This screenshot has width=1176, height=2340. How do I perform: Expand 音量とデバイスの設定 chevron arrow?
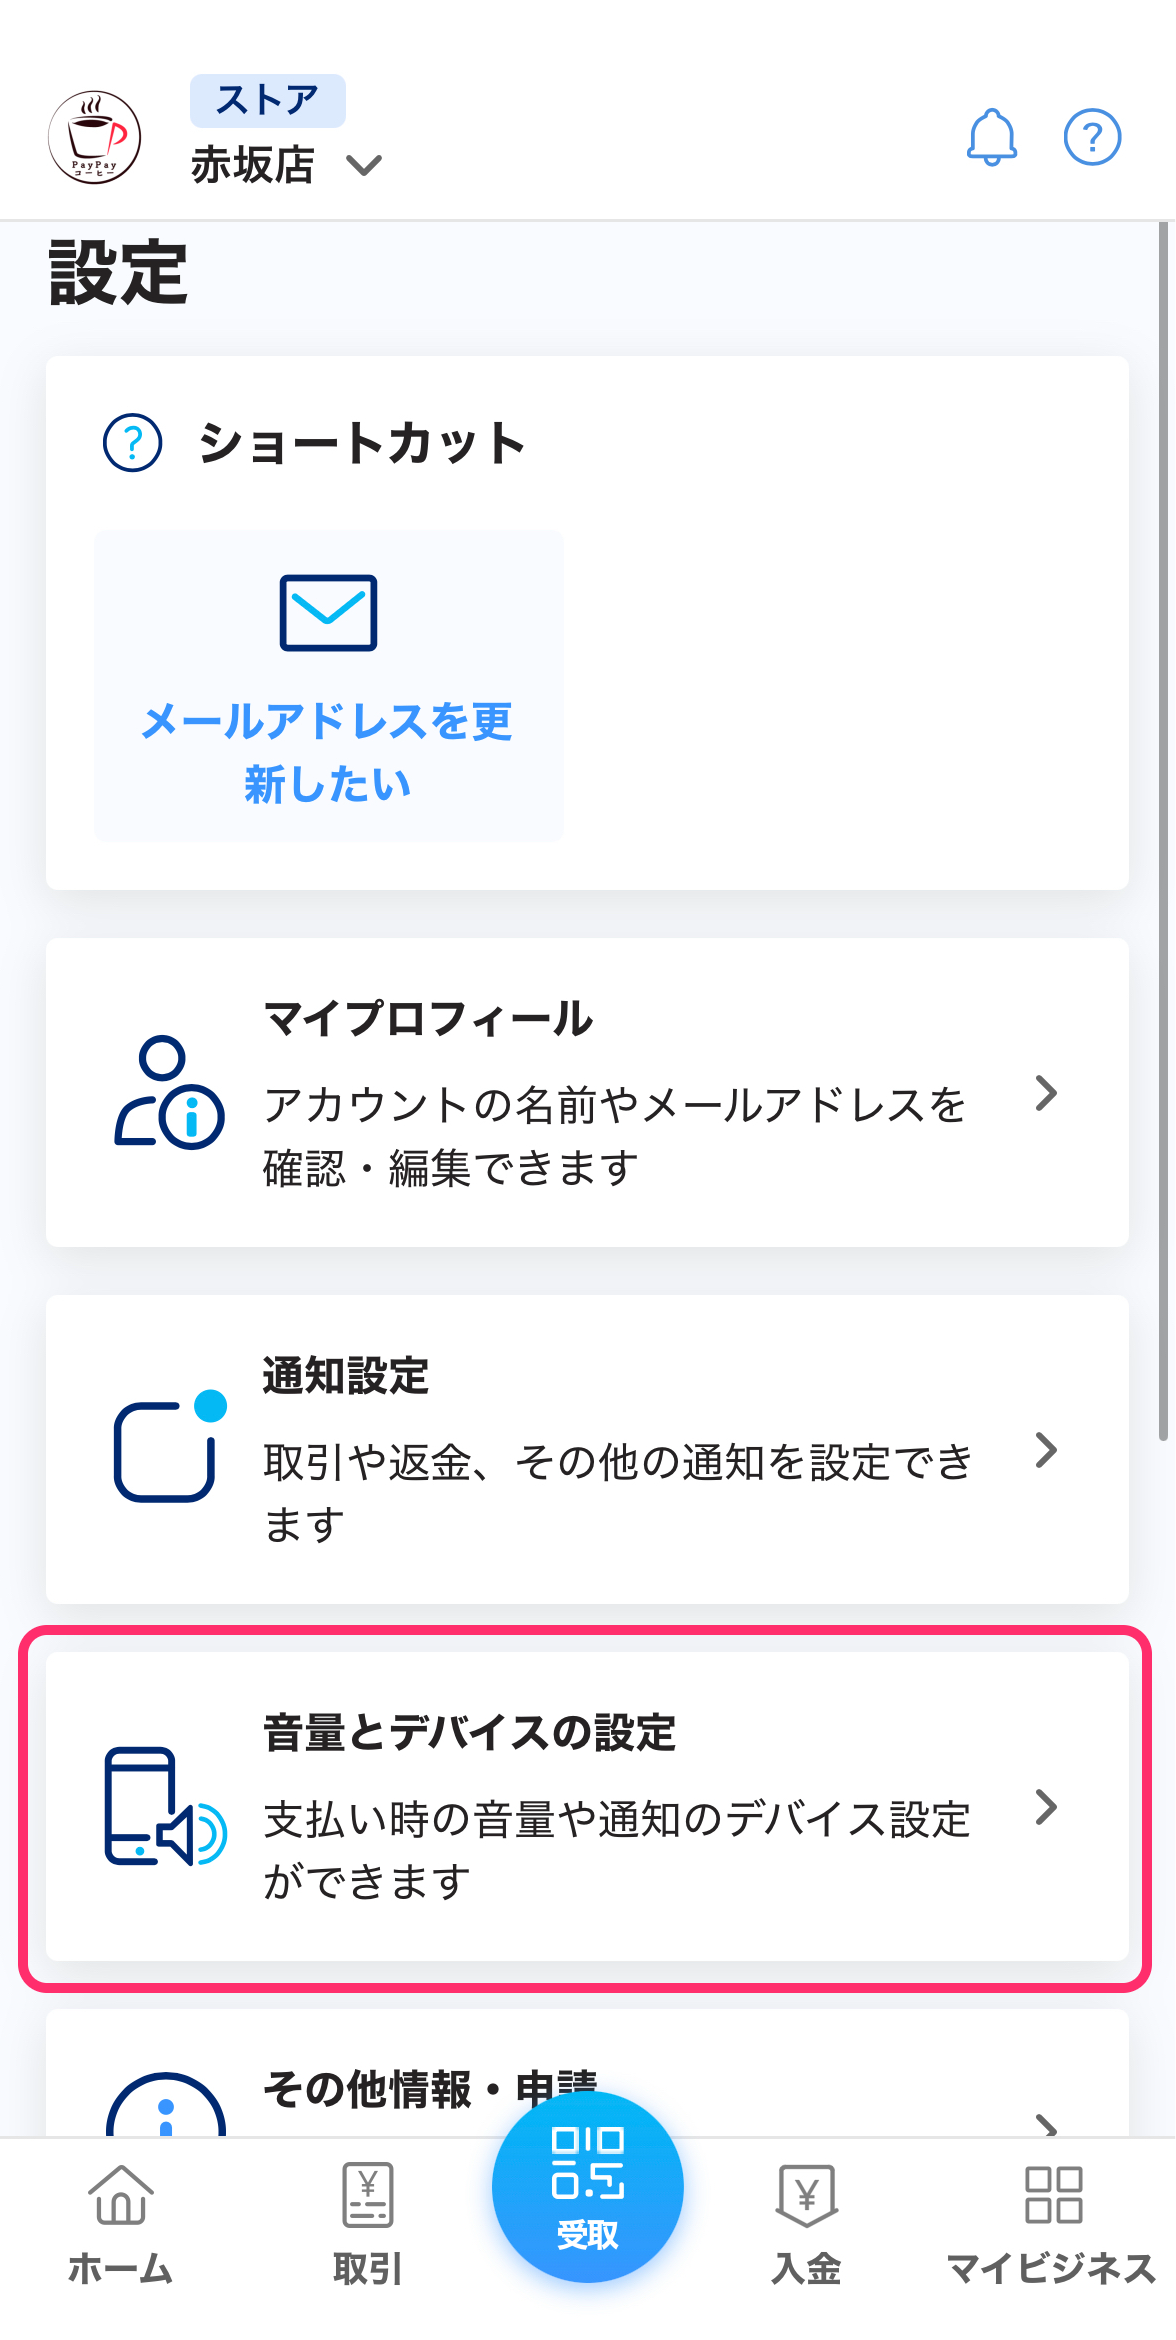[x=1046, y=1807]
